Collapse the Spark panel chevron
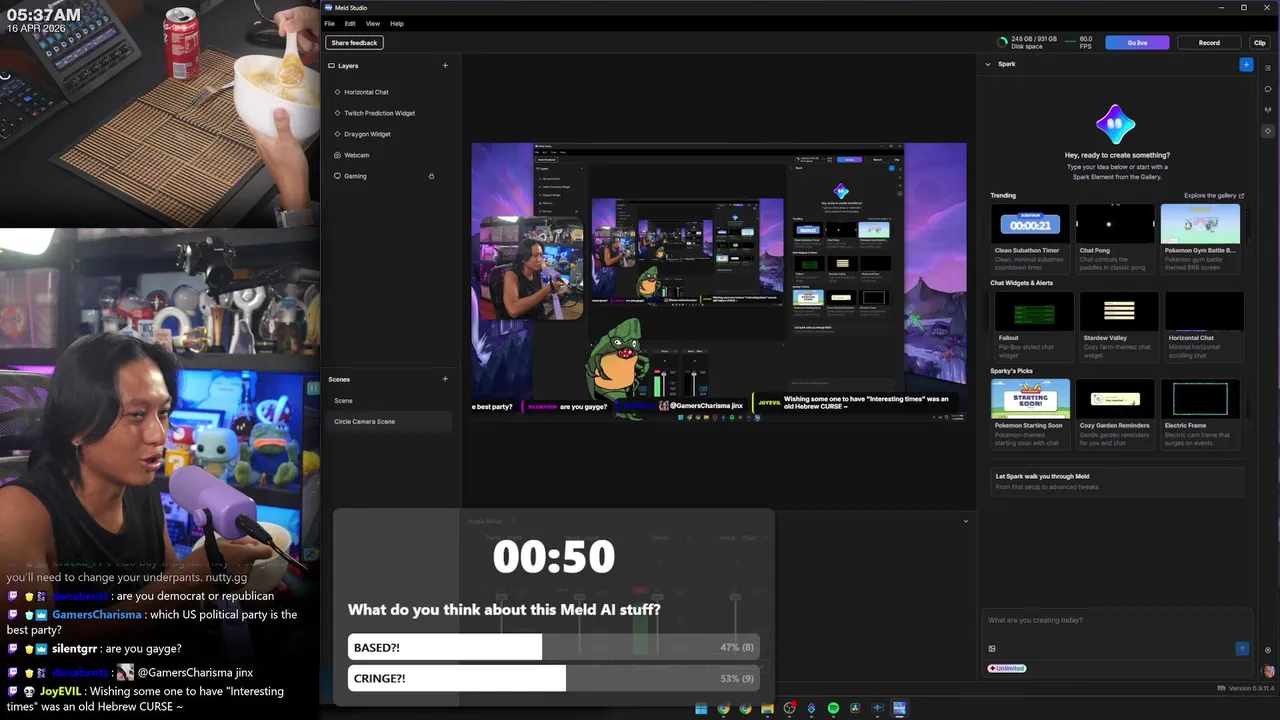Screen dimensions: 1280x720 click(988, 64)
